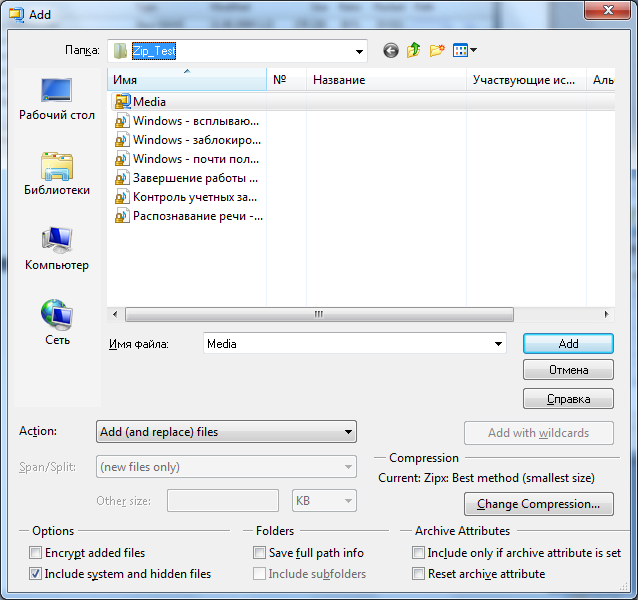Select the Завершение работы sound file icon
638x600 pixels.
pos(121,178)
